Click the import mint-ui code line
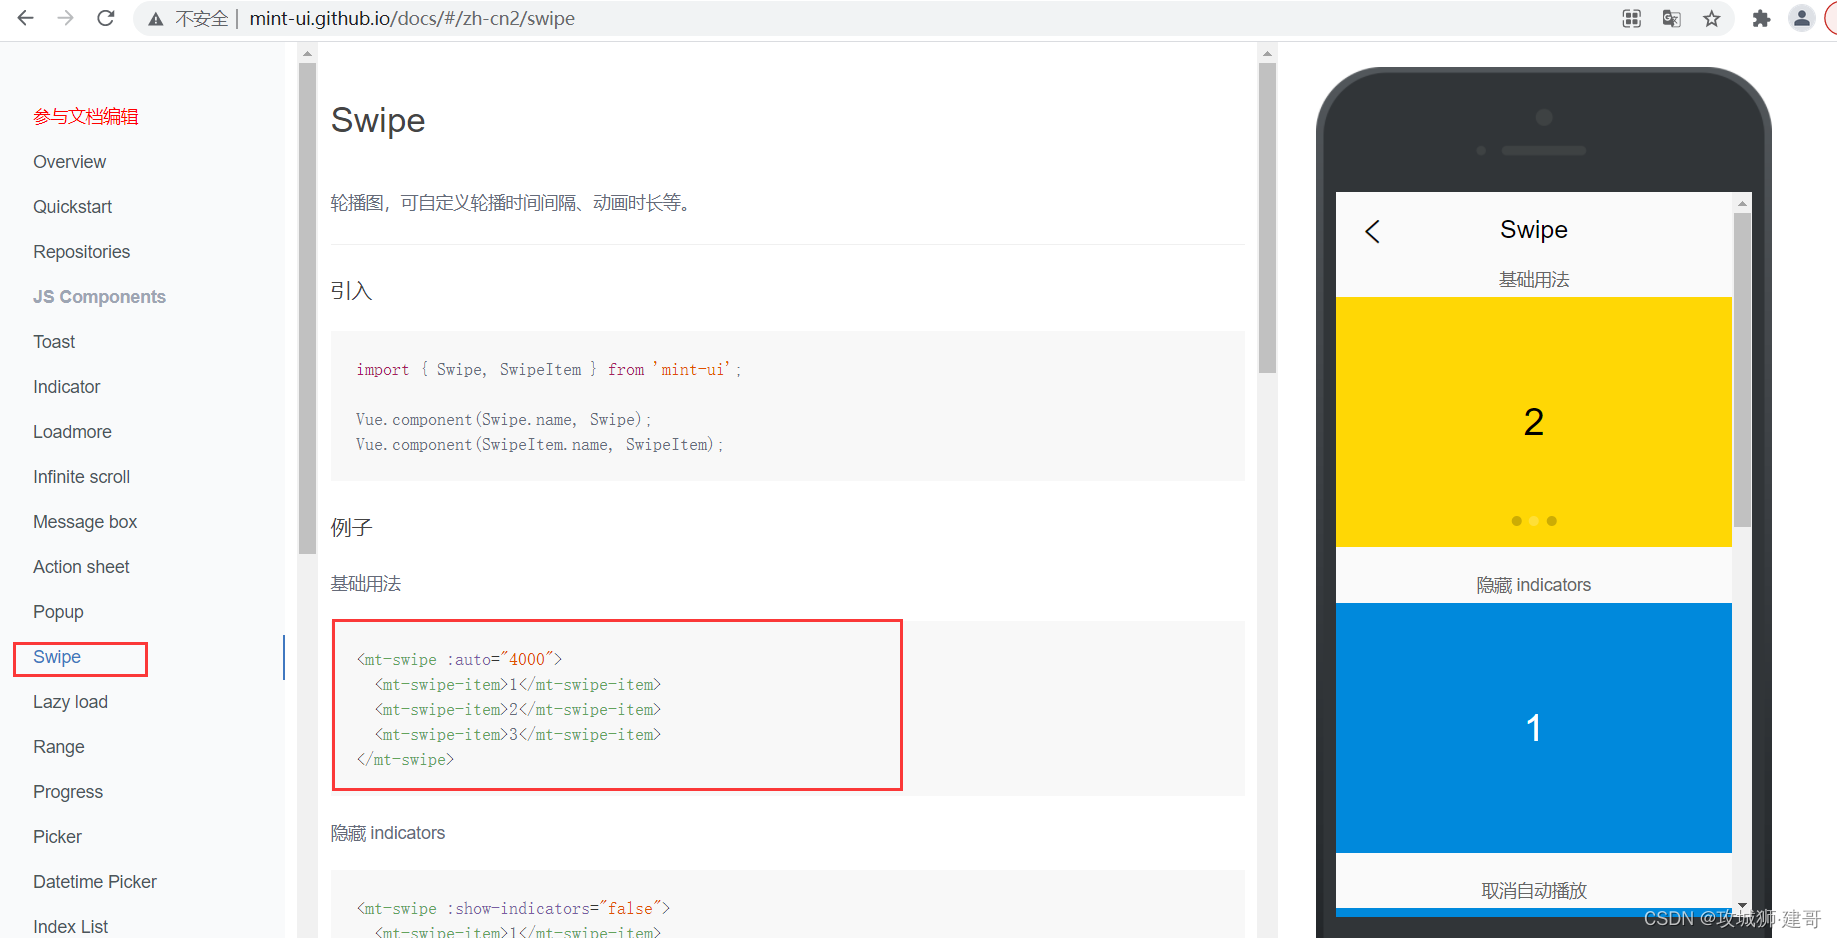Viewport: 1837px width, 938px height. pos(548,370)
